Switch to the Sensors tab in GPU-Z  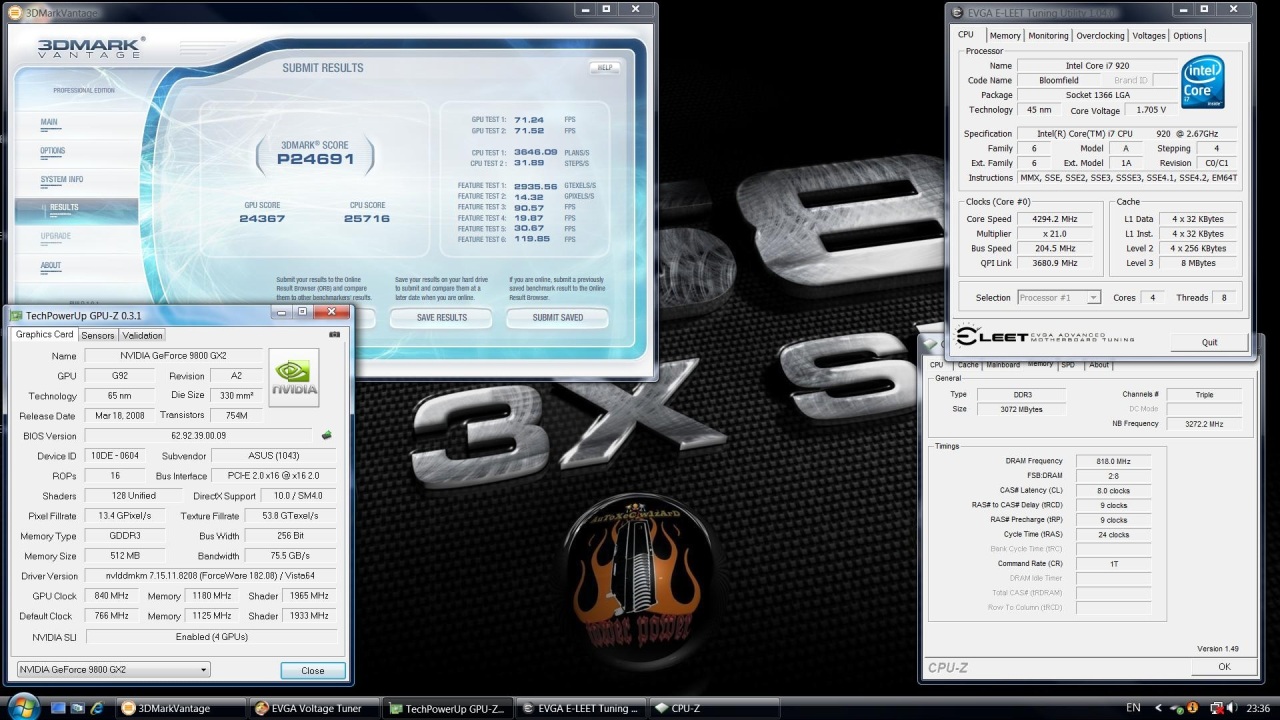(x=98, y=335)
